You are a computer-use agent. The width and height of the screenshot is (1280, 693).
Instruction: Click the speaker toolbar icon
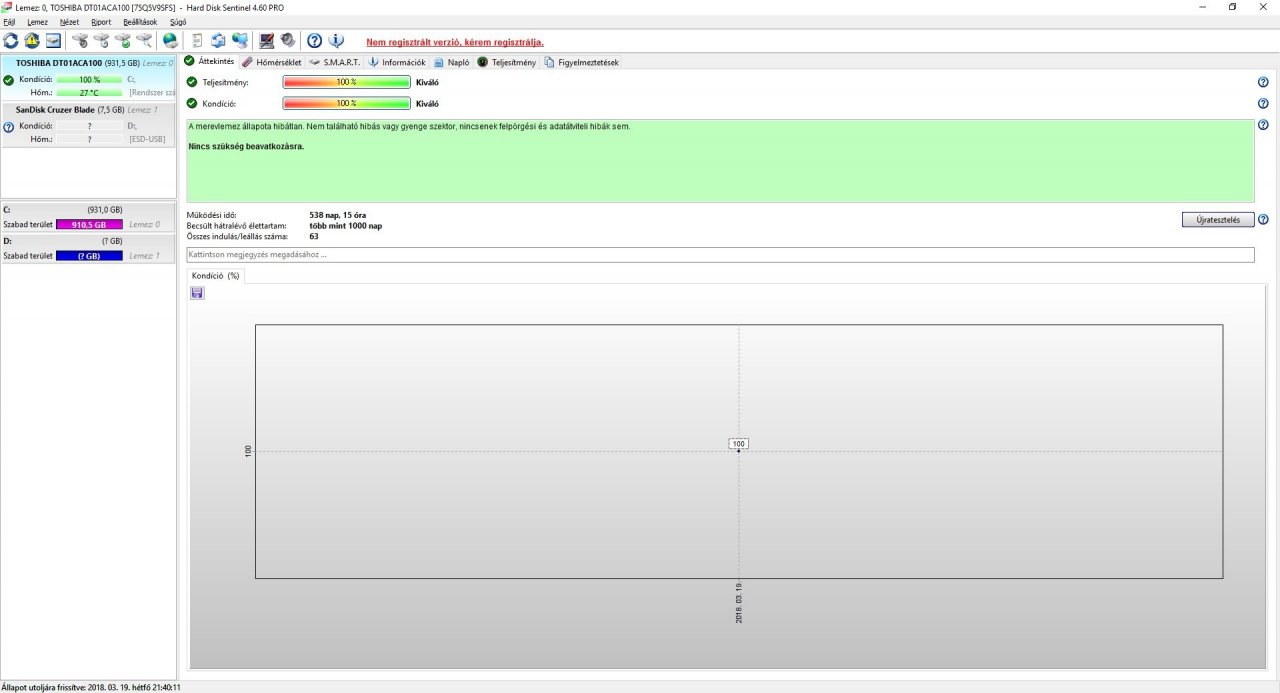click(x=288, y=41)
